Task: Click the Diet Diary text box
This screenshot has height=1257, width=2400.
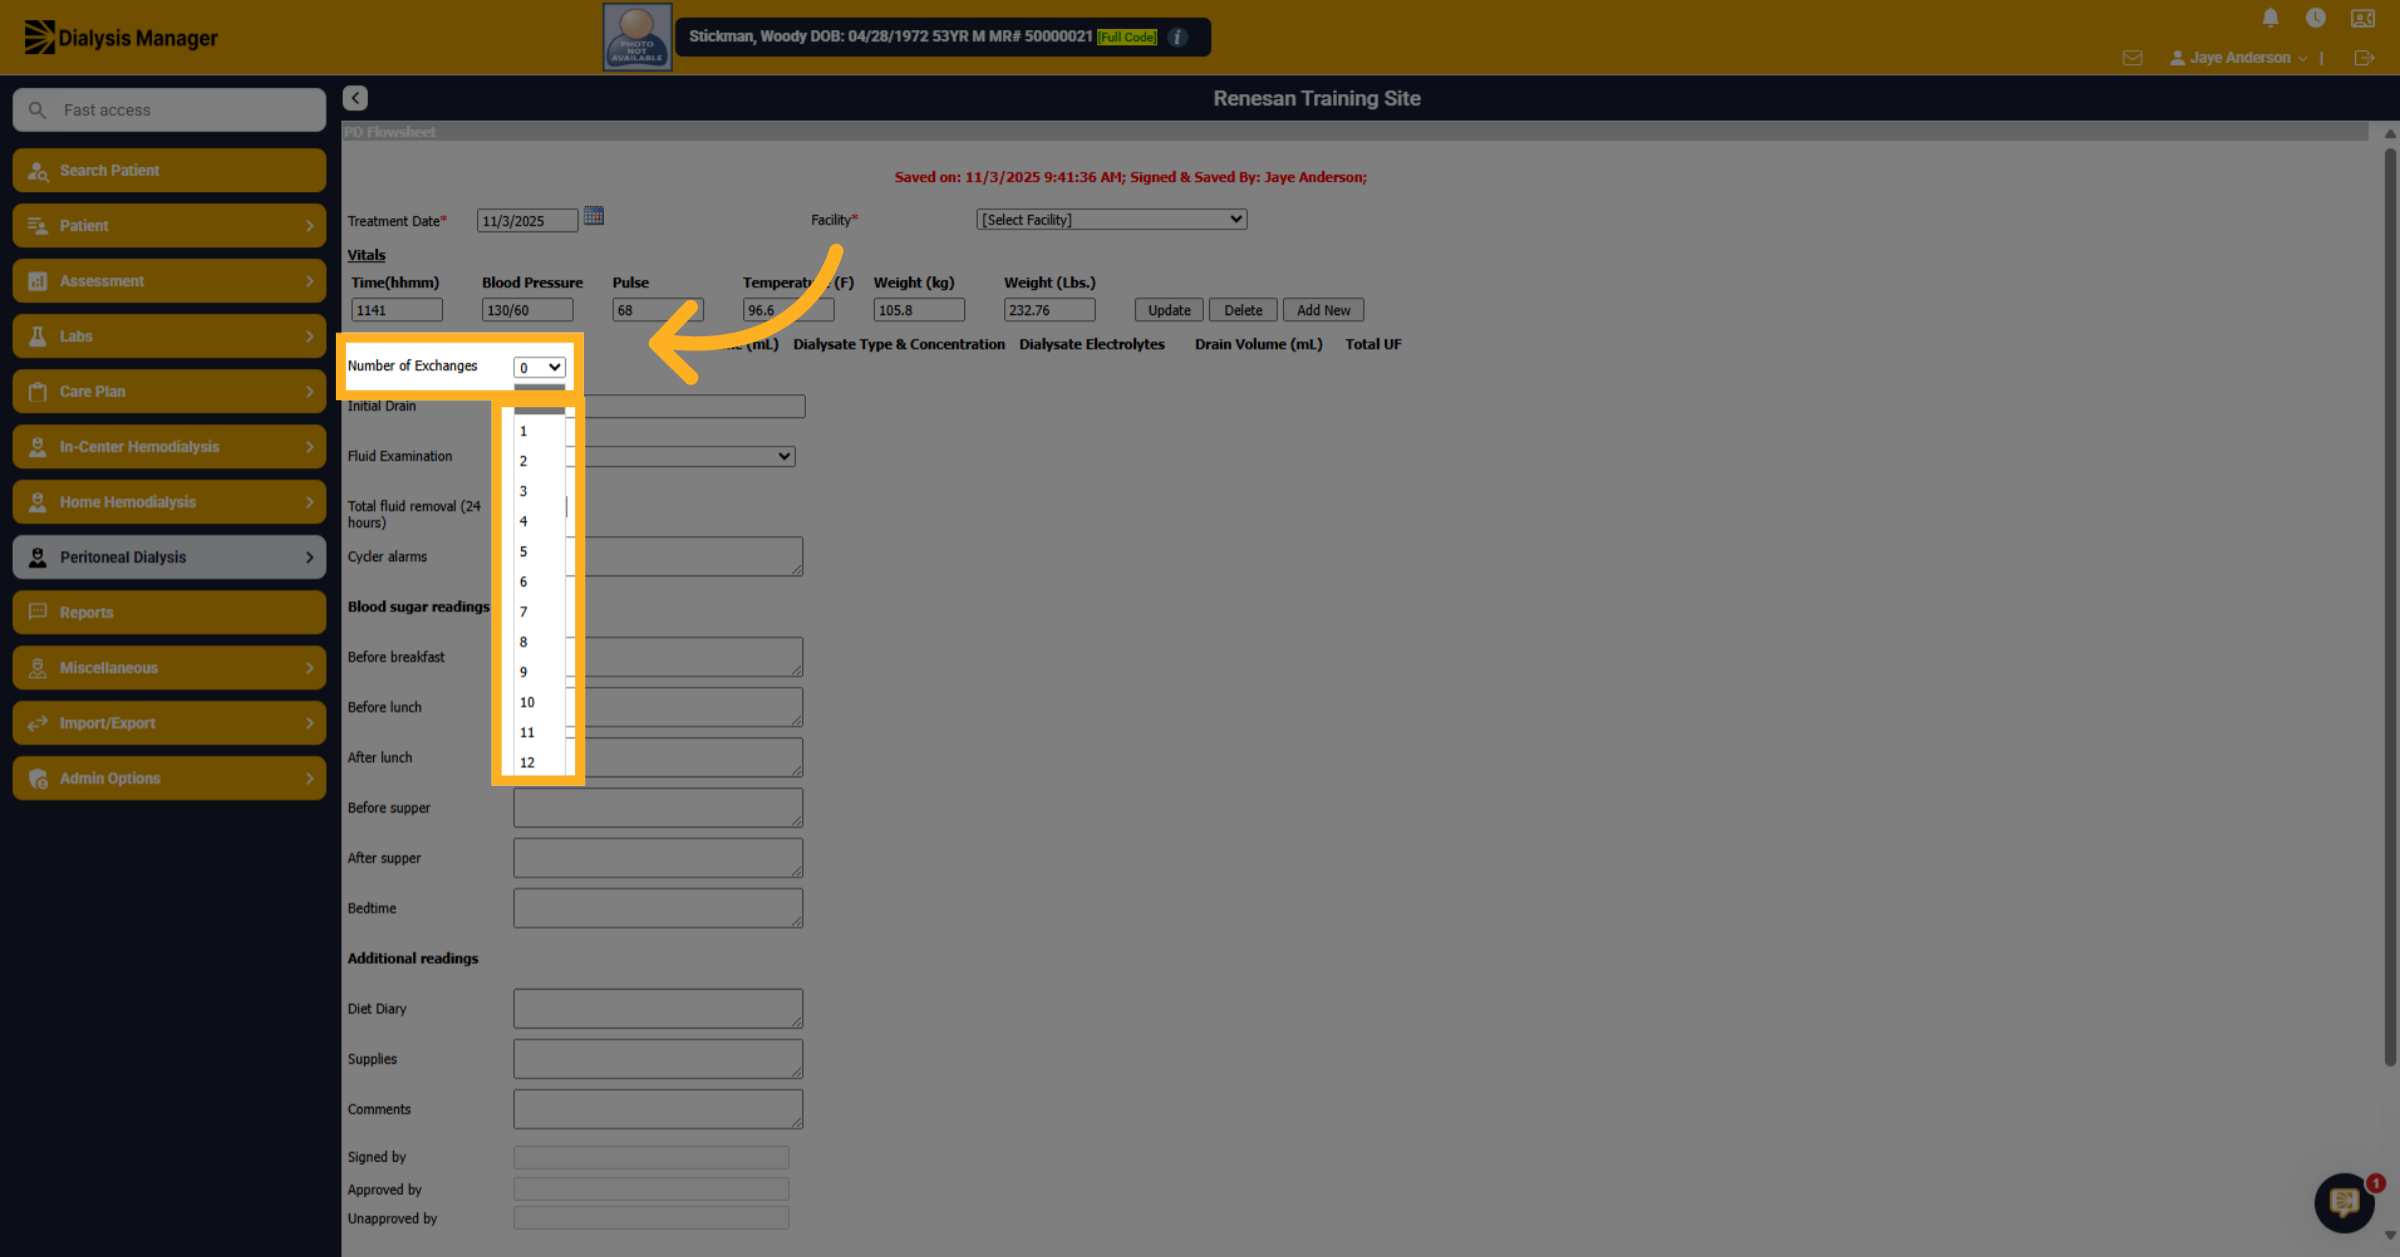Action: click(658, 1009)
